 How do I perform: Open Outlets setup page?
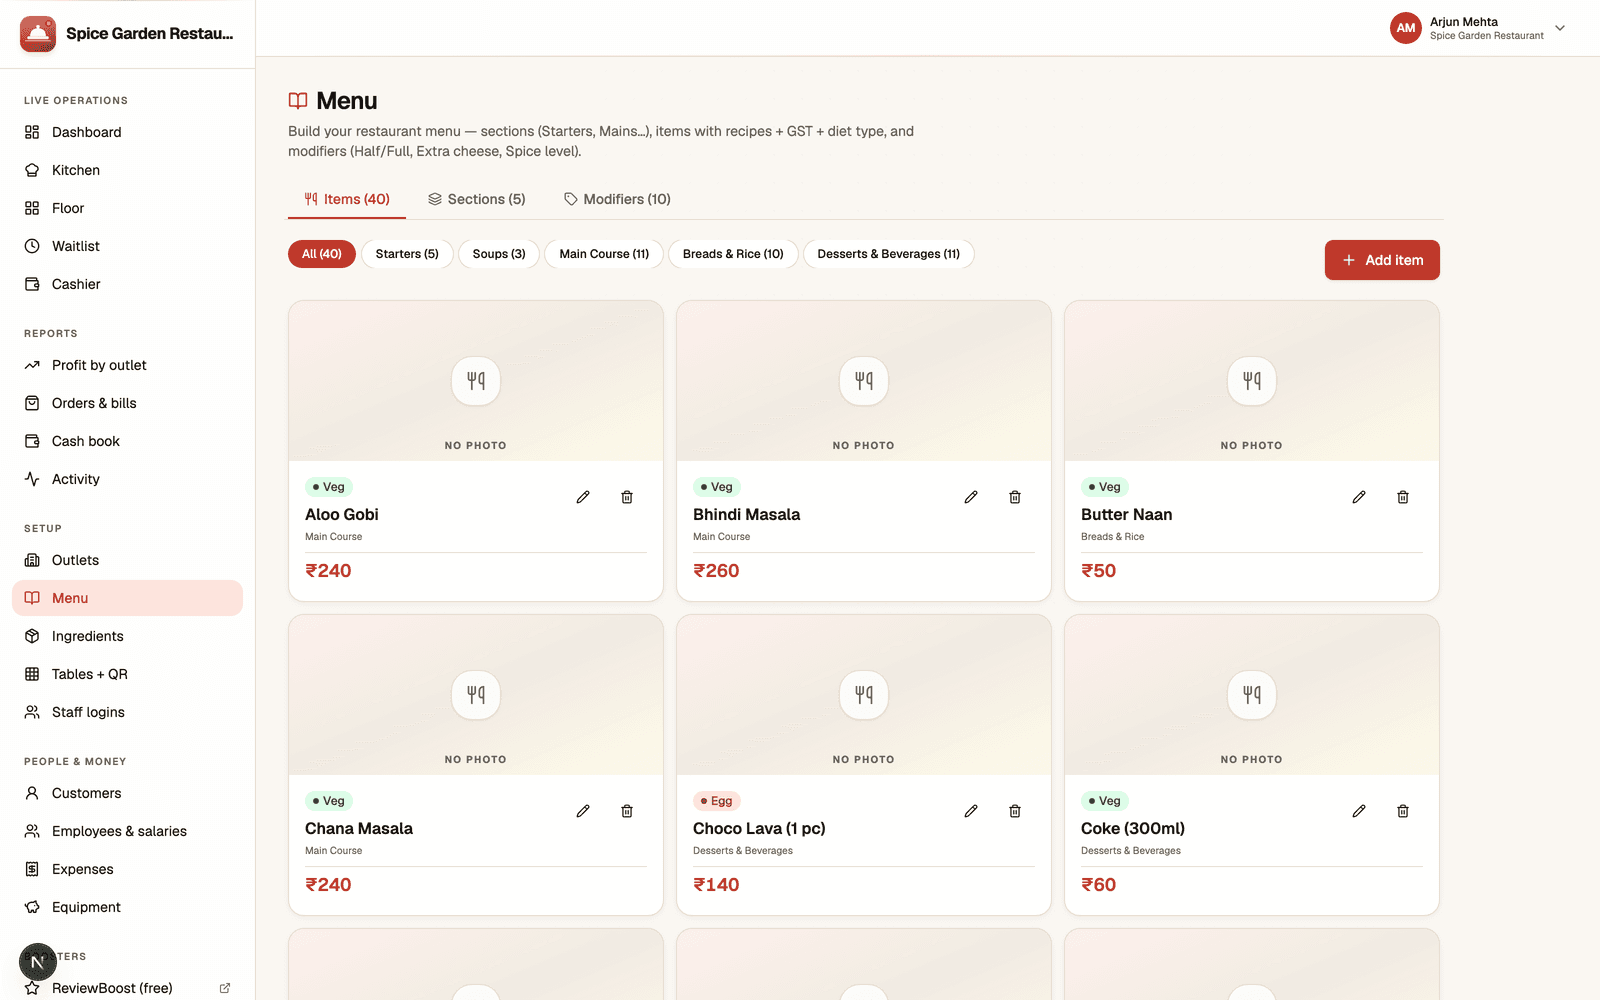[x=127, y=560]
